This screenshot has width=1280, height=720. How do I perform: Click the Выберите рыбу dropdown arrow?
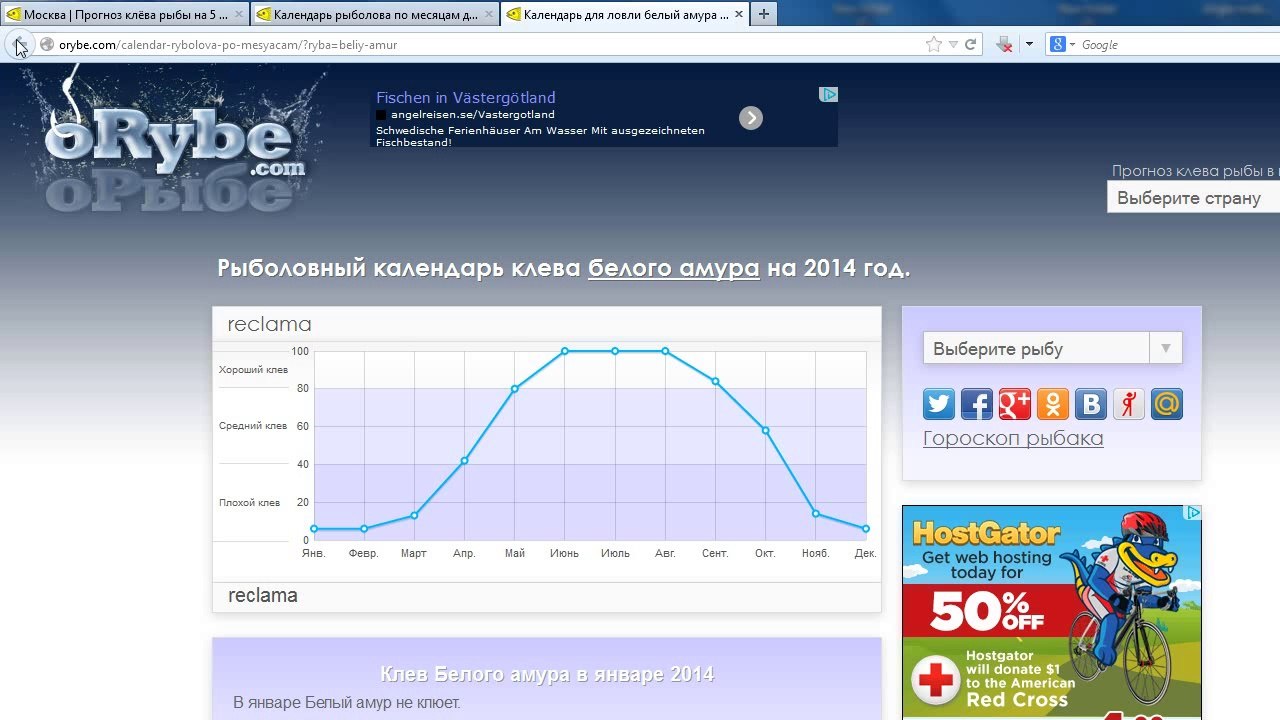(1166, 348)
